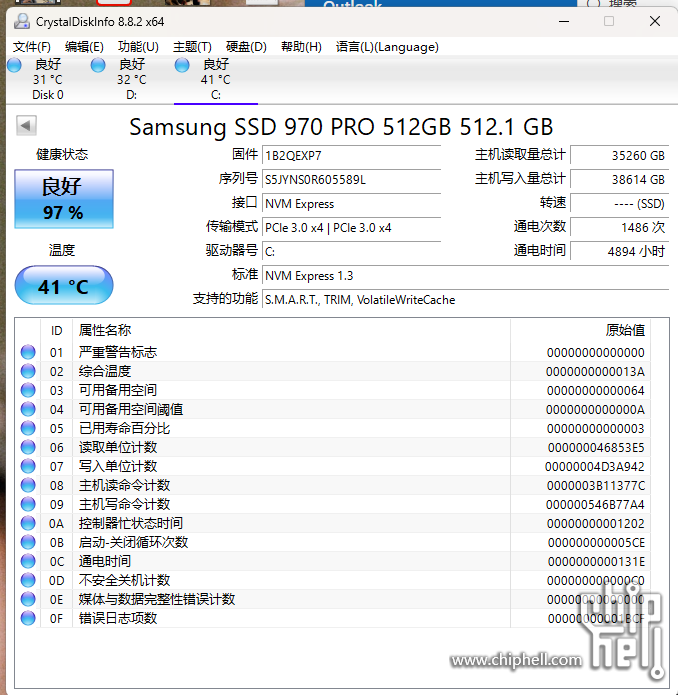Select raw value 000000546B77A4
The width and height of the screenshot is (678, 695).
(595, 504)
